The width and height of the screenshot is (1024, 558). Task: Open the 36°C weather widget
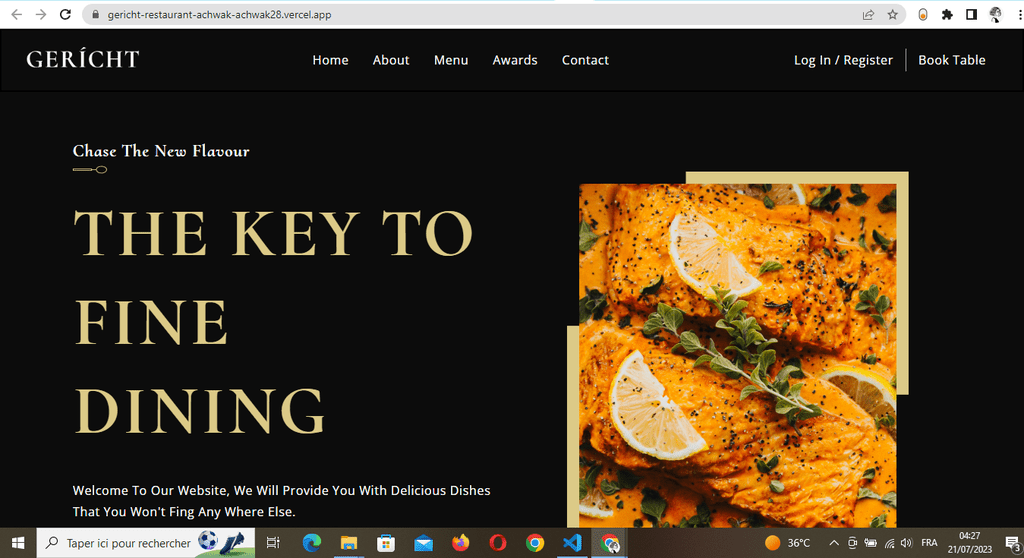[788, 543]
